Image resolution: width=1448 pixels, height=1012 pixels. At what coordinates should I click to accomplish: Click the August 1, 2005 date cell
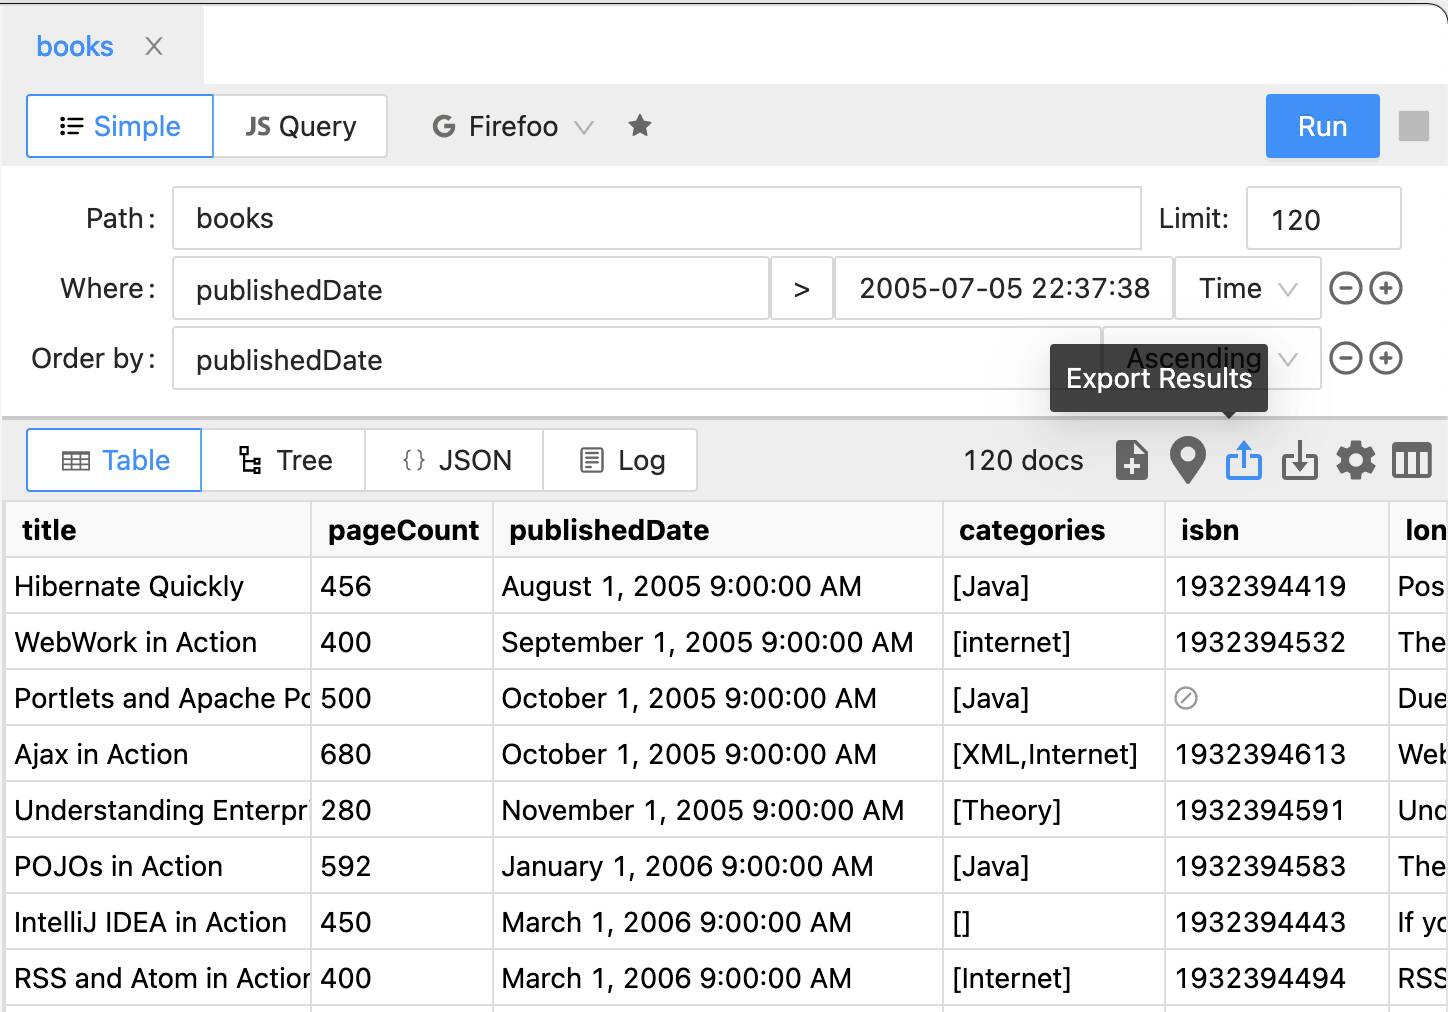(718, 586)
